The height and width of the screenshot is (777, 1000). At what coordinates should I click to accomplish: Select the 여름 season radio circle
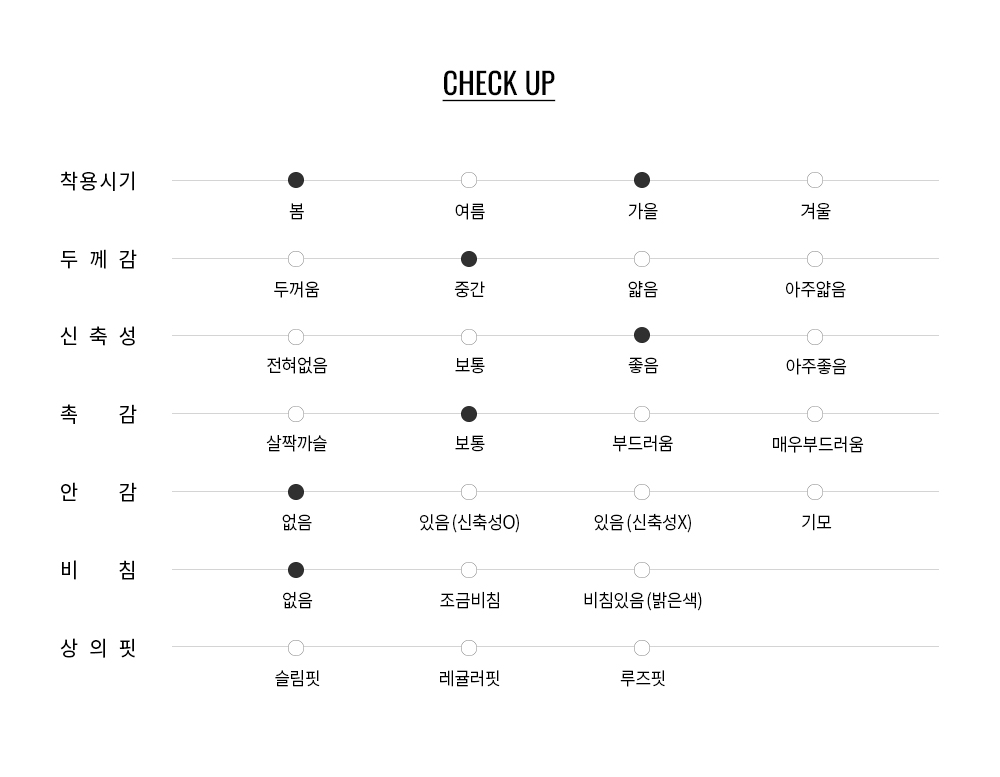(469, 180)
